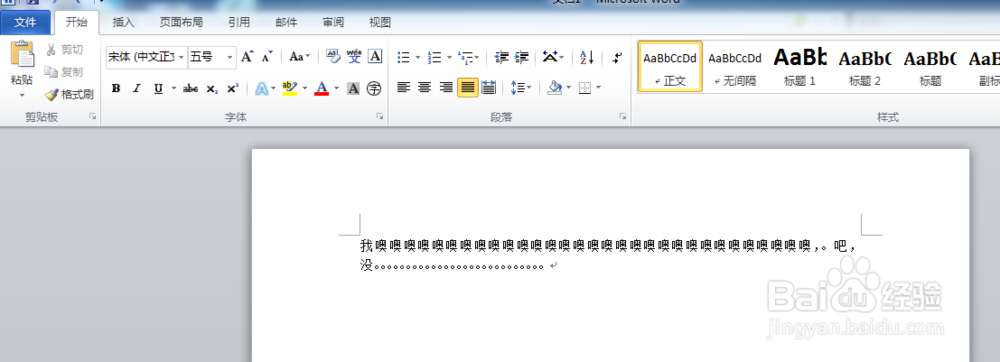Open the Font dialog launcher
The image size is (1000, 362).
click(379, 117)
